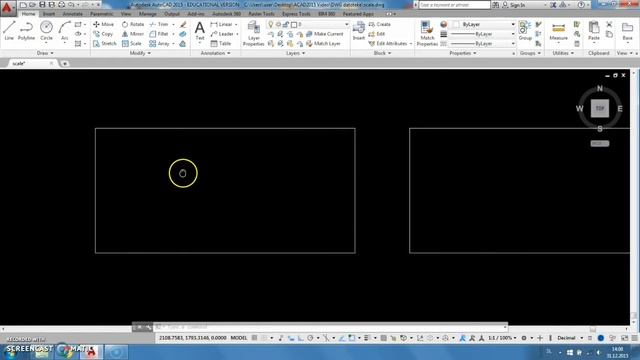Viewport: 640px width, 360px height.
Task: Choose the Fillet command
Action: click(159, 34)
